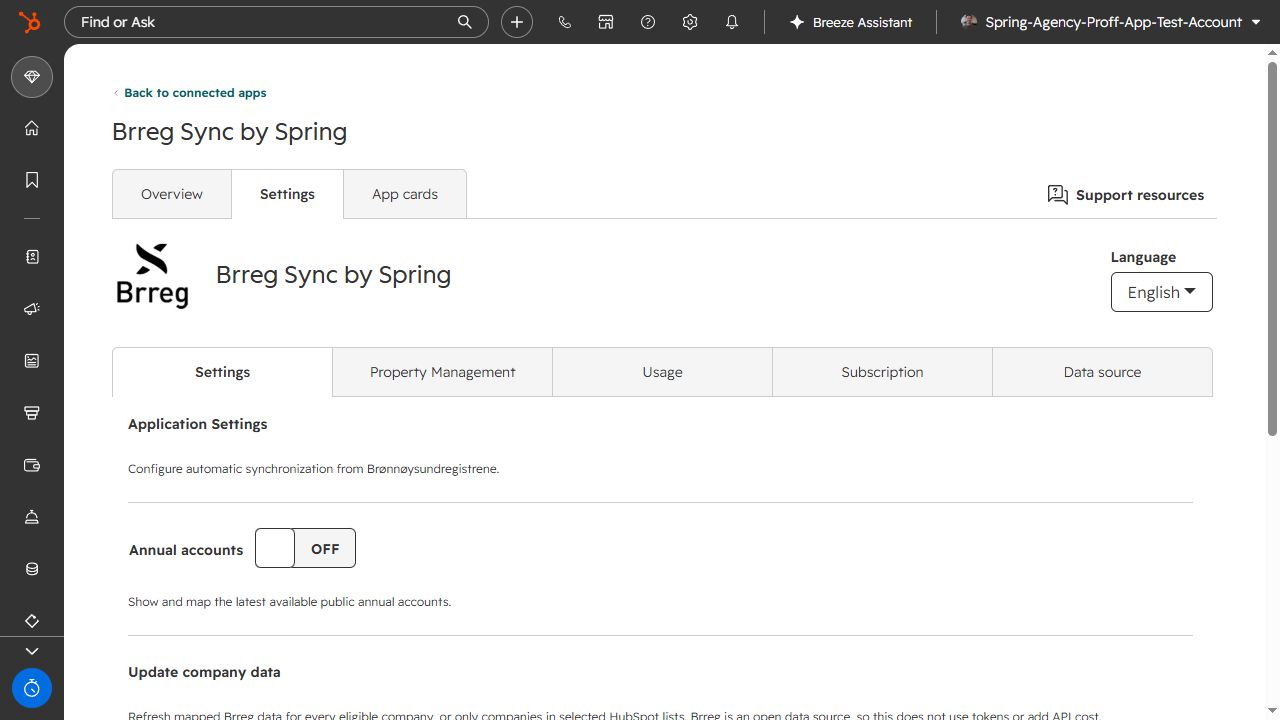This screenshot has height=720, width=1280.
Task: Click the Brreg app logo
Action: [x=152, y=275]
